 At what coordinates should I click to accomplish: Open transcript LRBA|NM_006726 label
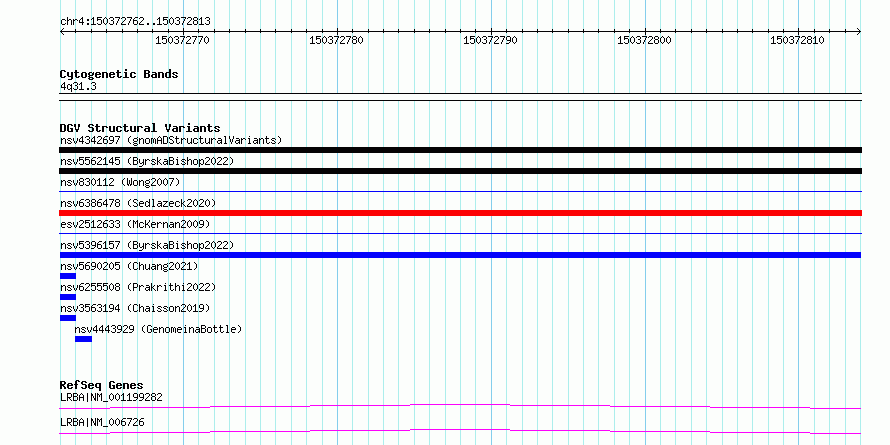102,422
